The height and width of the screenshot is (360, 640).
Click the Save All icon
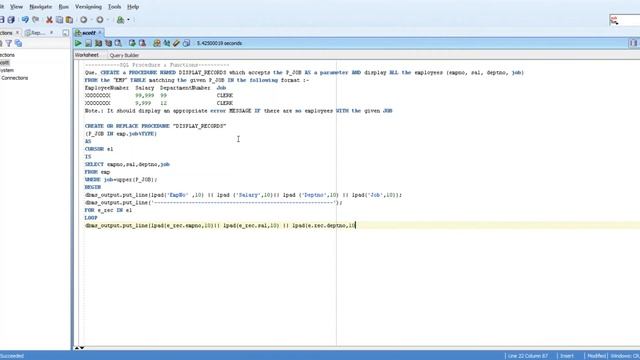11,20
